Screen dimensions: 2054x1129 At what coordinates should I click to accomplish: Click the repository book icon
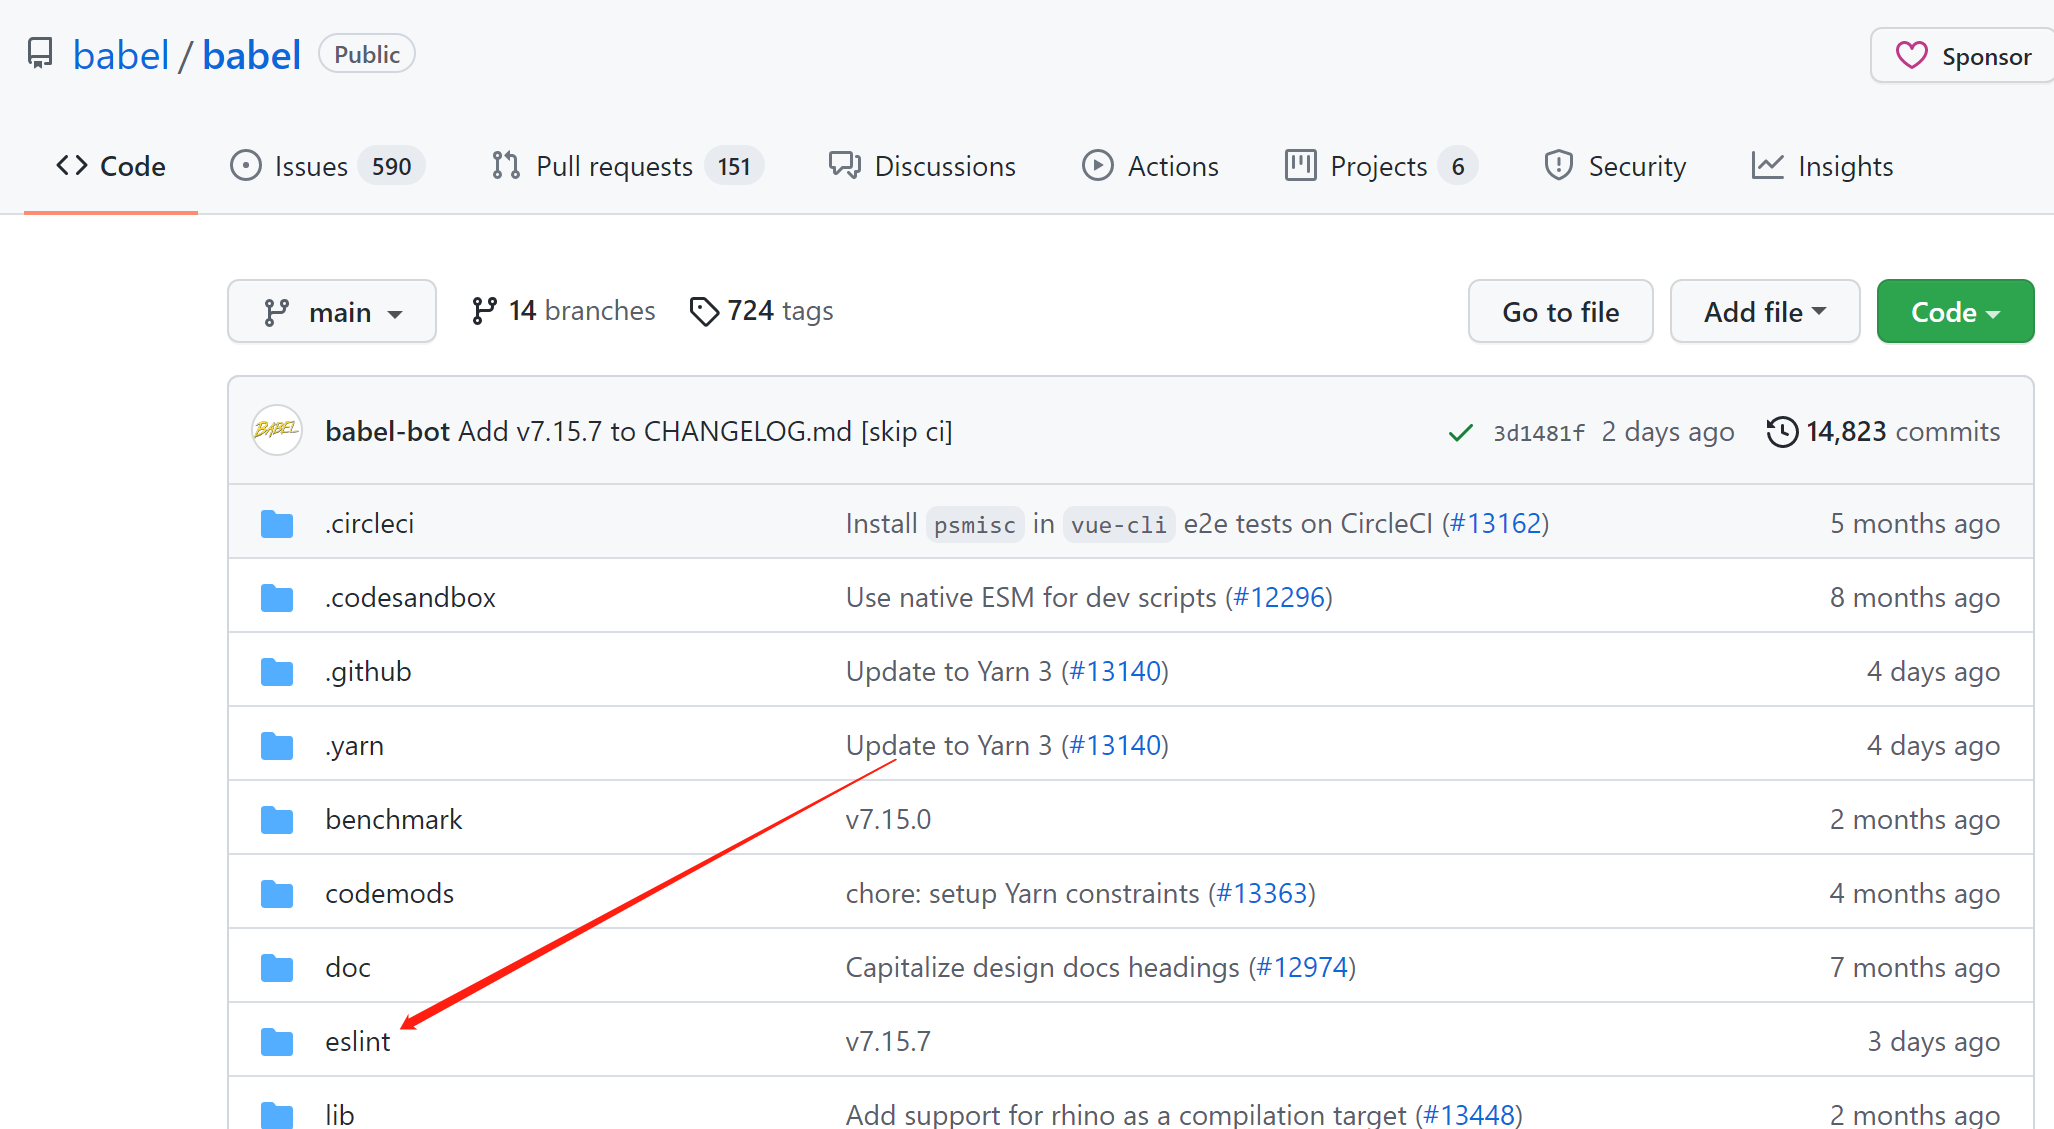point(40,53)
